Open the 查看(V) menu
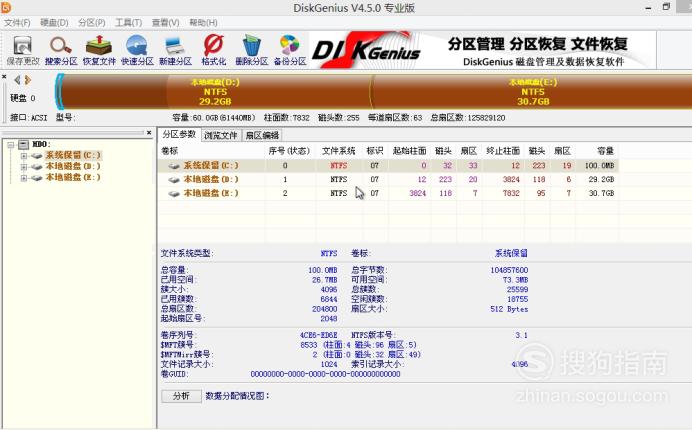 point(165,23)
